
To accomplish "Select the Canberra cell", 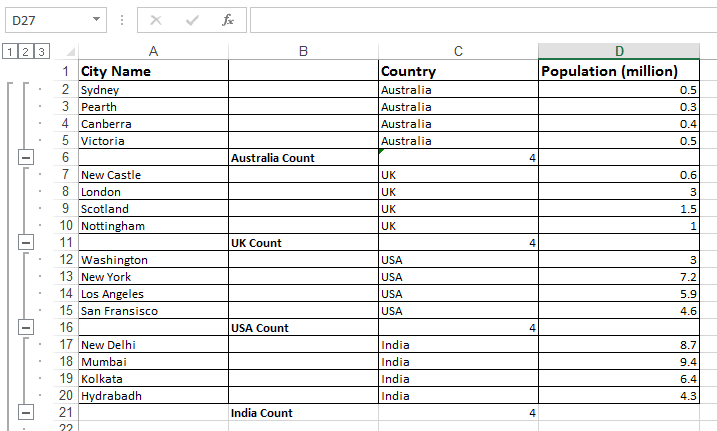I will click(154, 123).
